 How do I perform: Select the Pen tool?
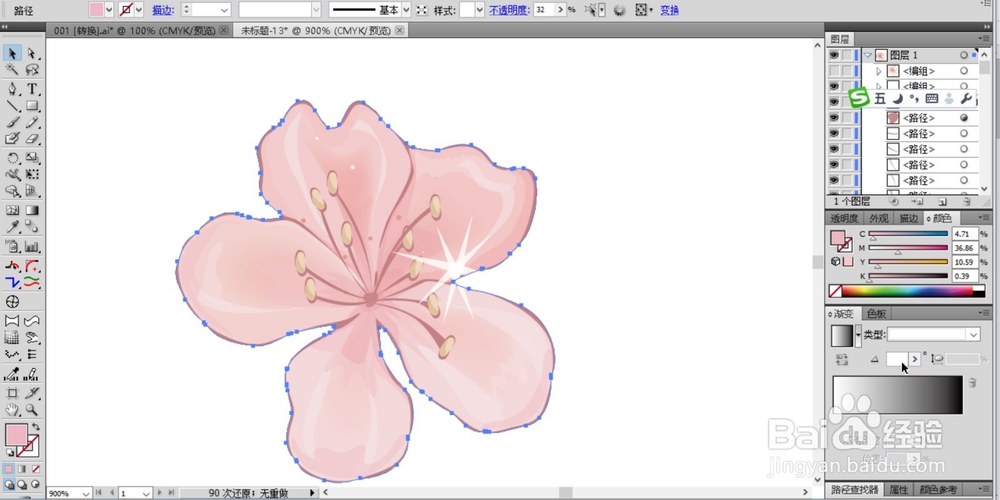coord(12,89)
